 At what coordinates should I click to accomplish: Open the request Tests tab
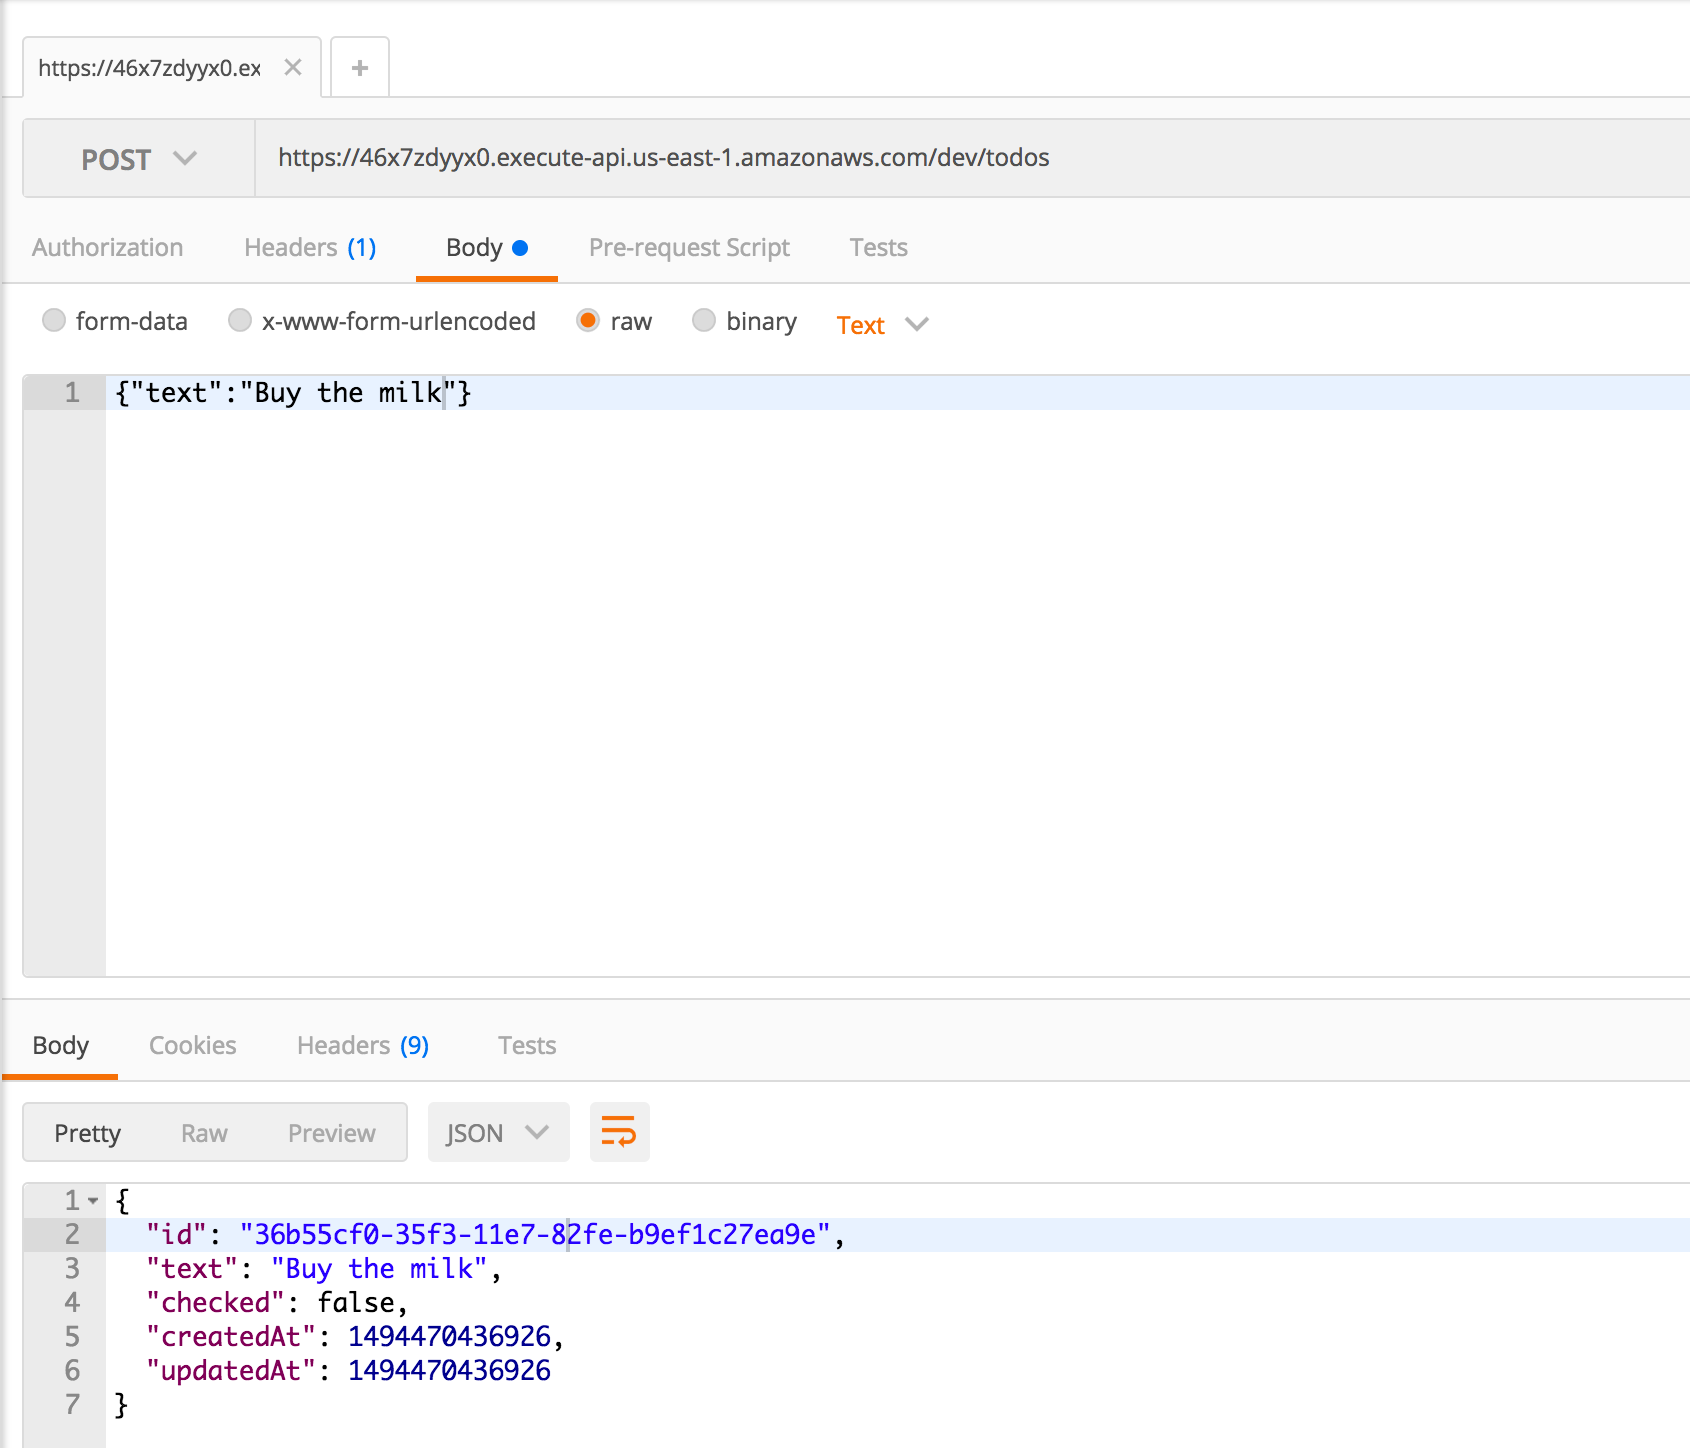point(878,247)
